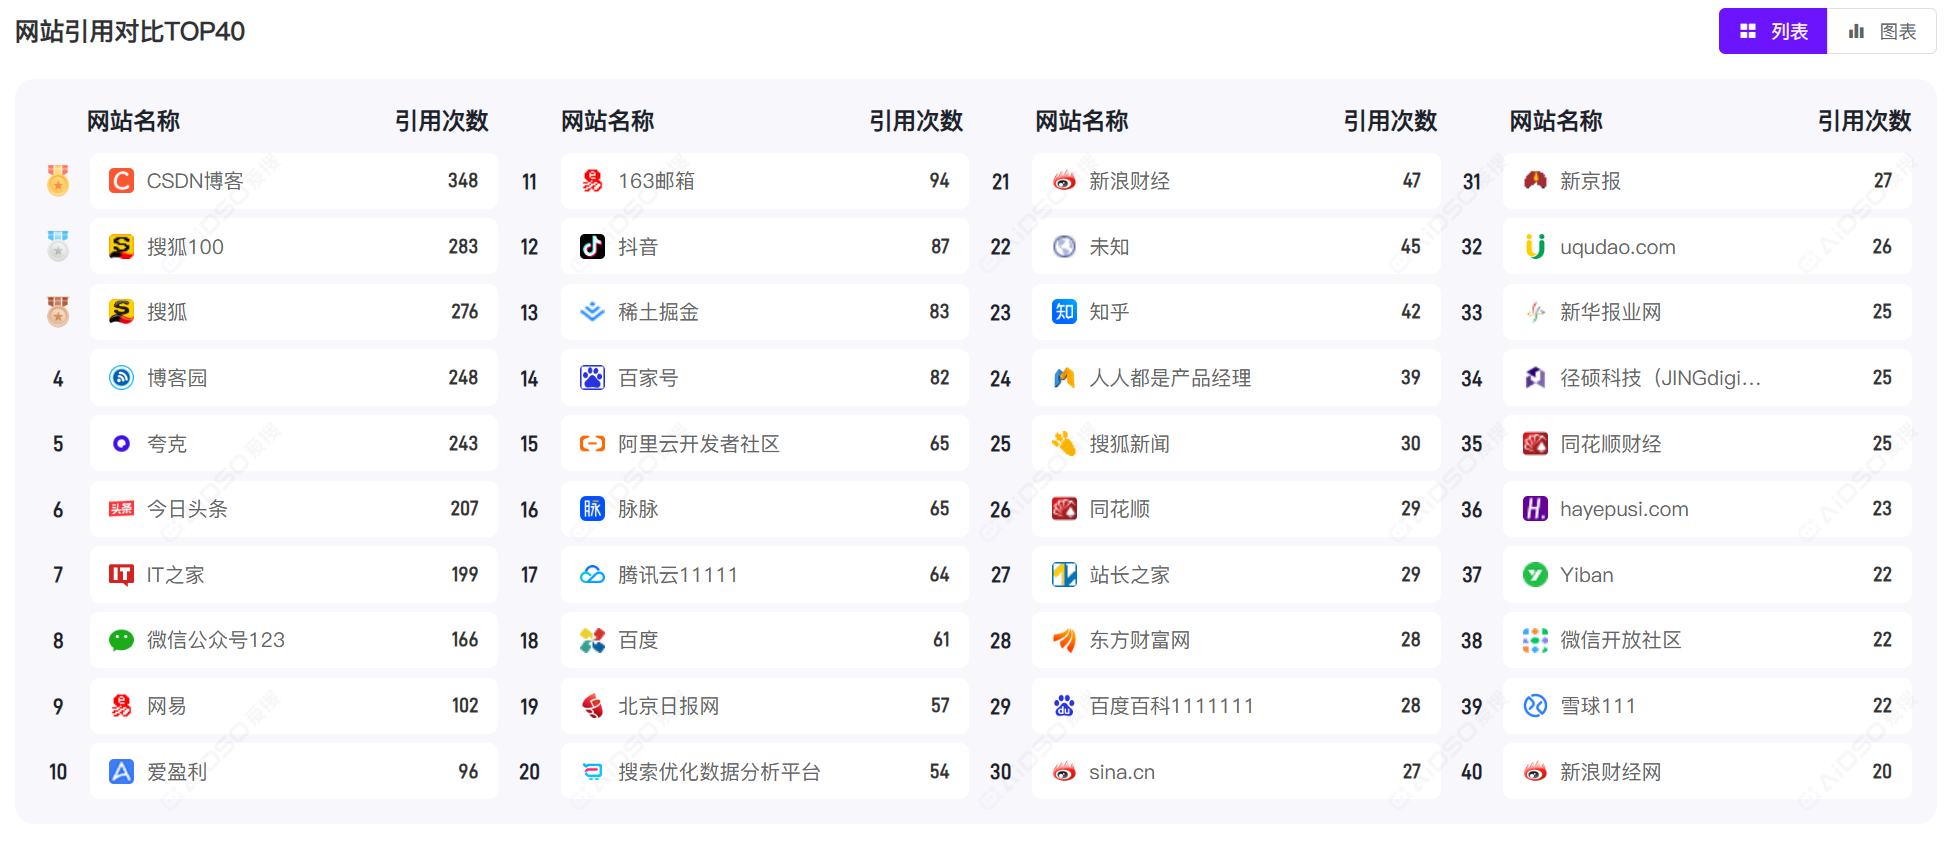Viewport: 1950px width, 842px height.
Task: Click the 稀土掘金 site name
Action: coord(658,312)
